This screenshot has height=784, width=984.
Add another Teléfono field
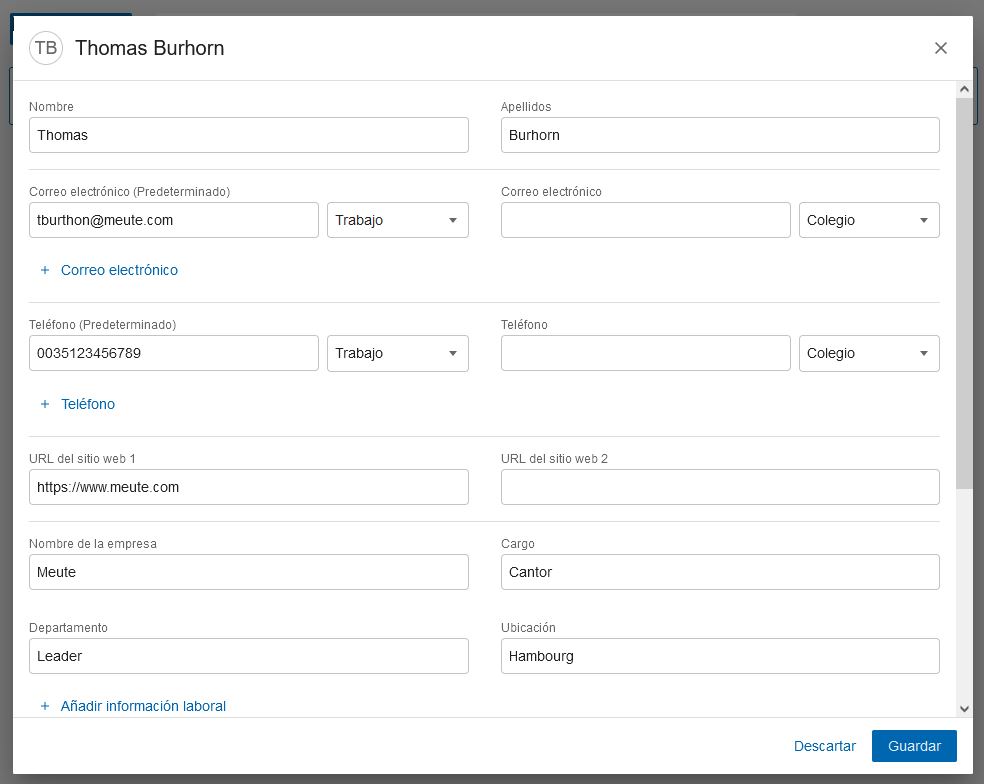click(x=88, y=404)
